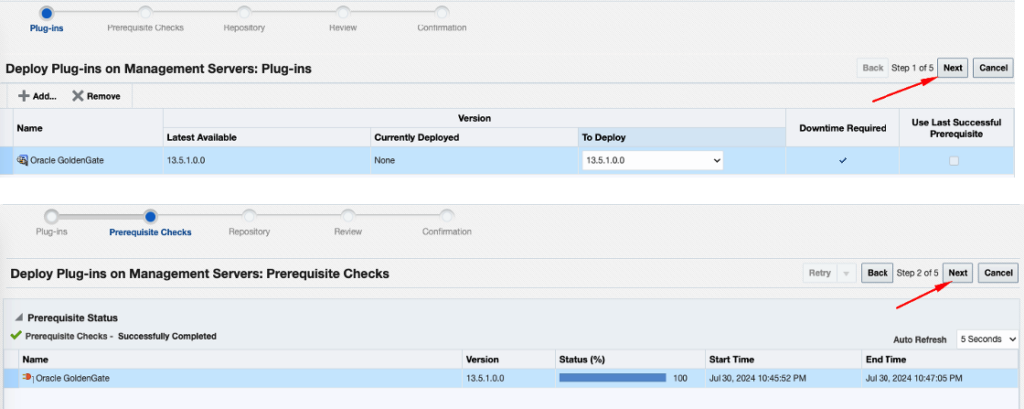Click Next button on Step 1 of 5
This screenshot has height=409, width=1024.
click(x=953, y=68)
